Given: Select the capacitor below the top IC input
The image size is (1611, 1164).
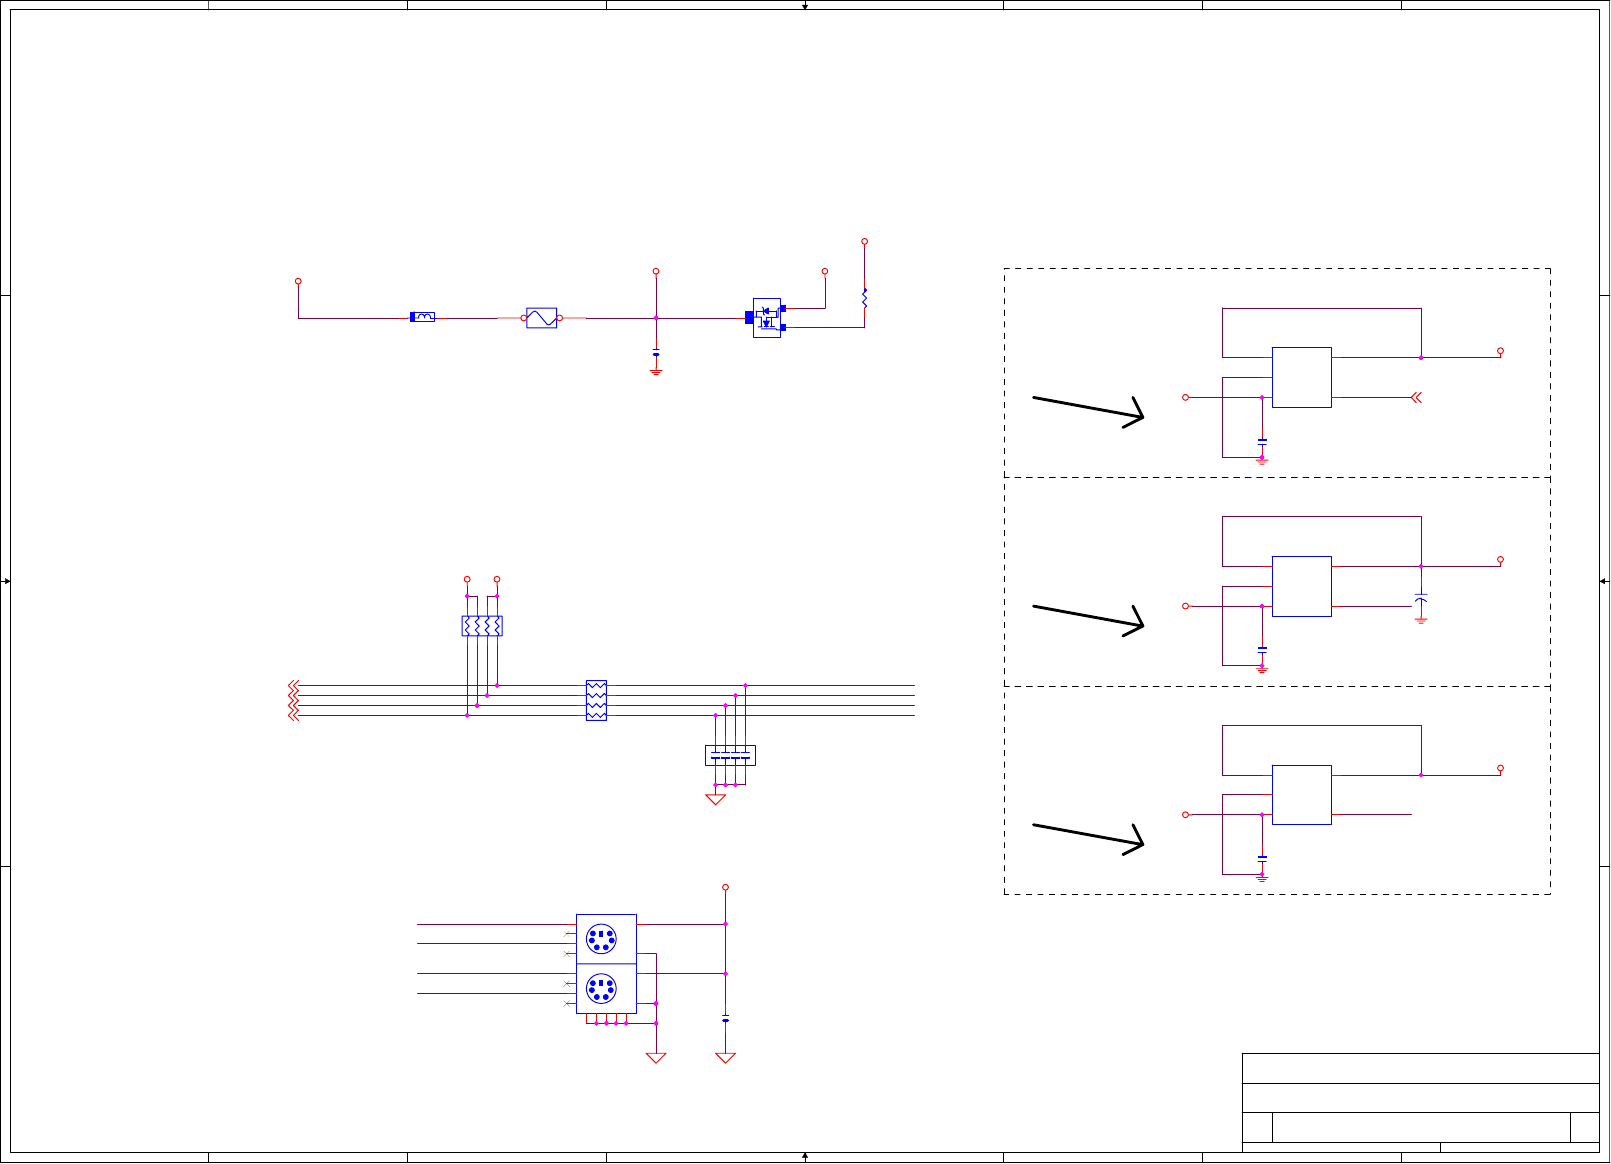Looking at the screenshot, I should pos(1262,441).
